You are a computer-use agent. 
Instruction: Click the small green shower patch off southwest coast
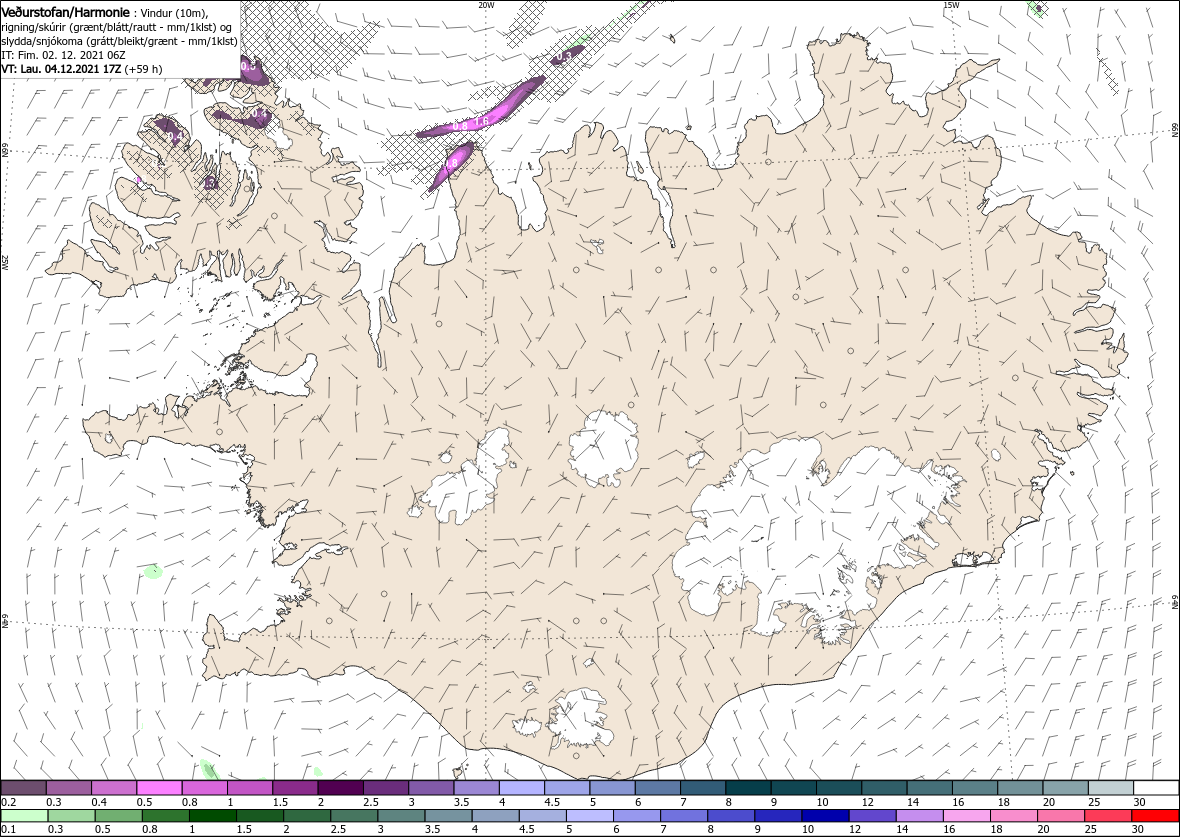coord(154,571)
